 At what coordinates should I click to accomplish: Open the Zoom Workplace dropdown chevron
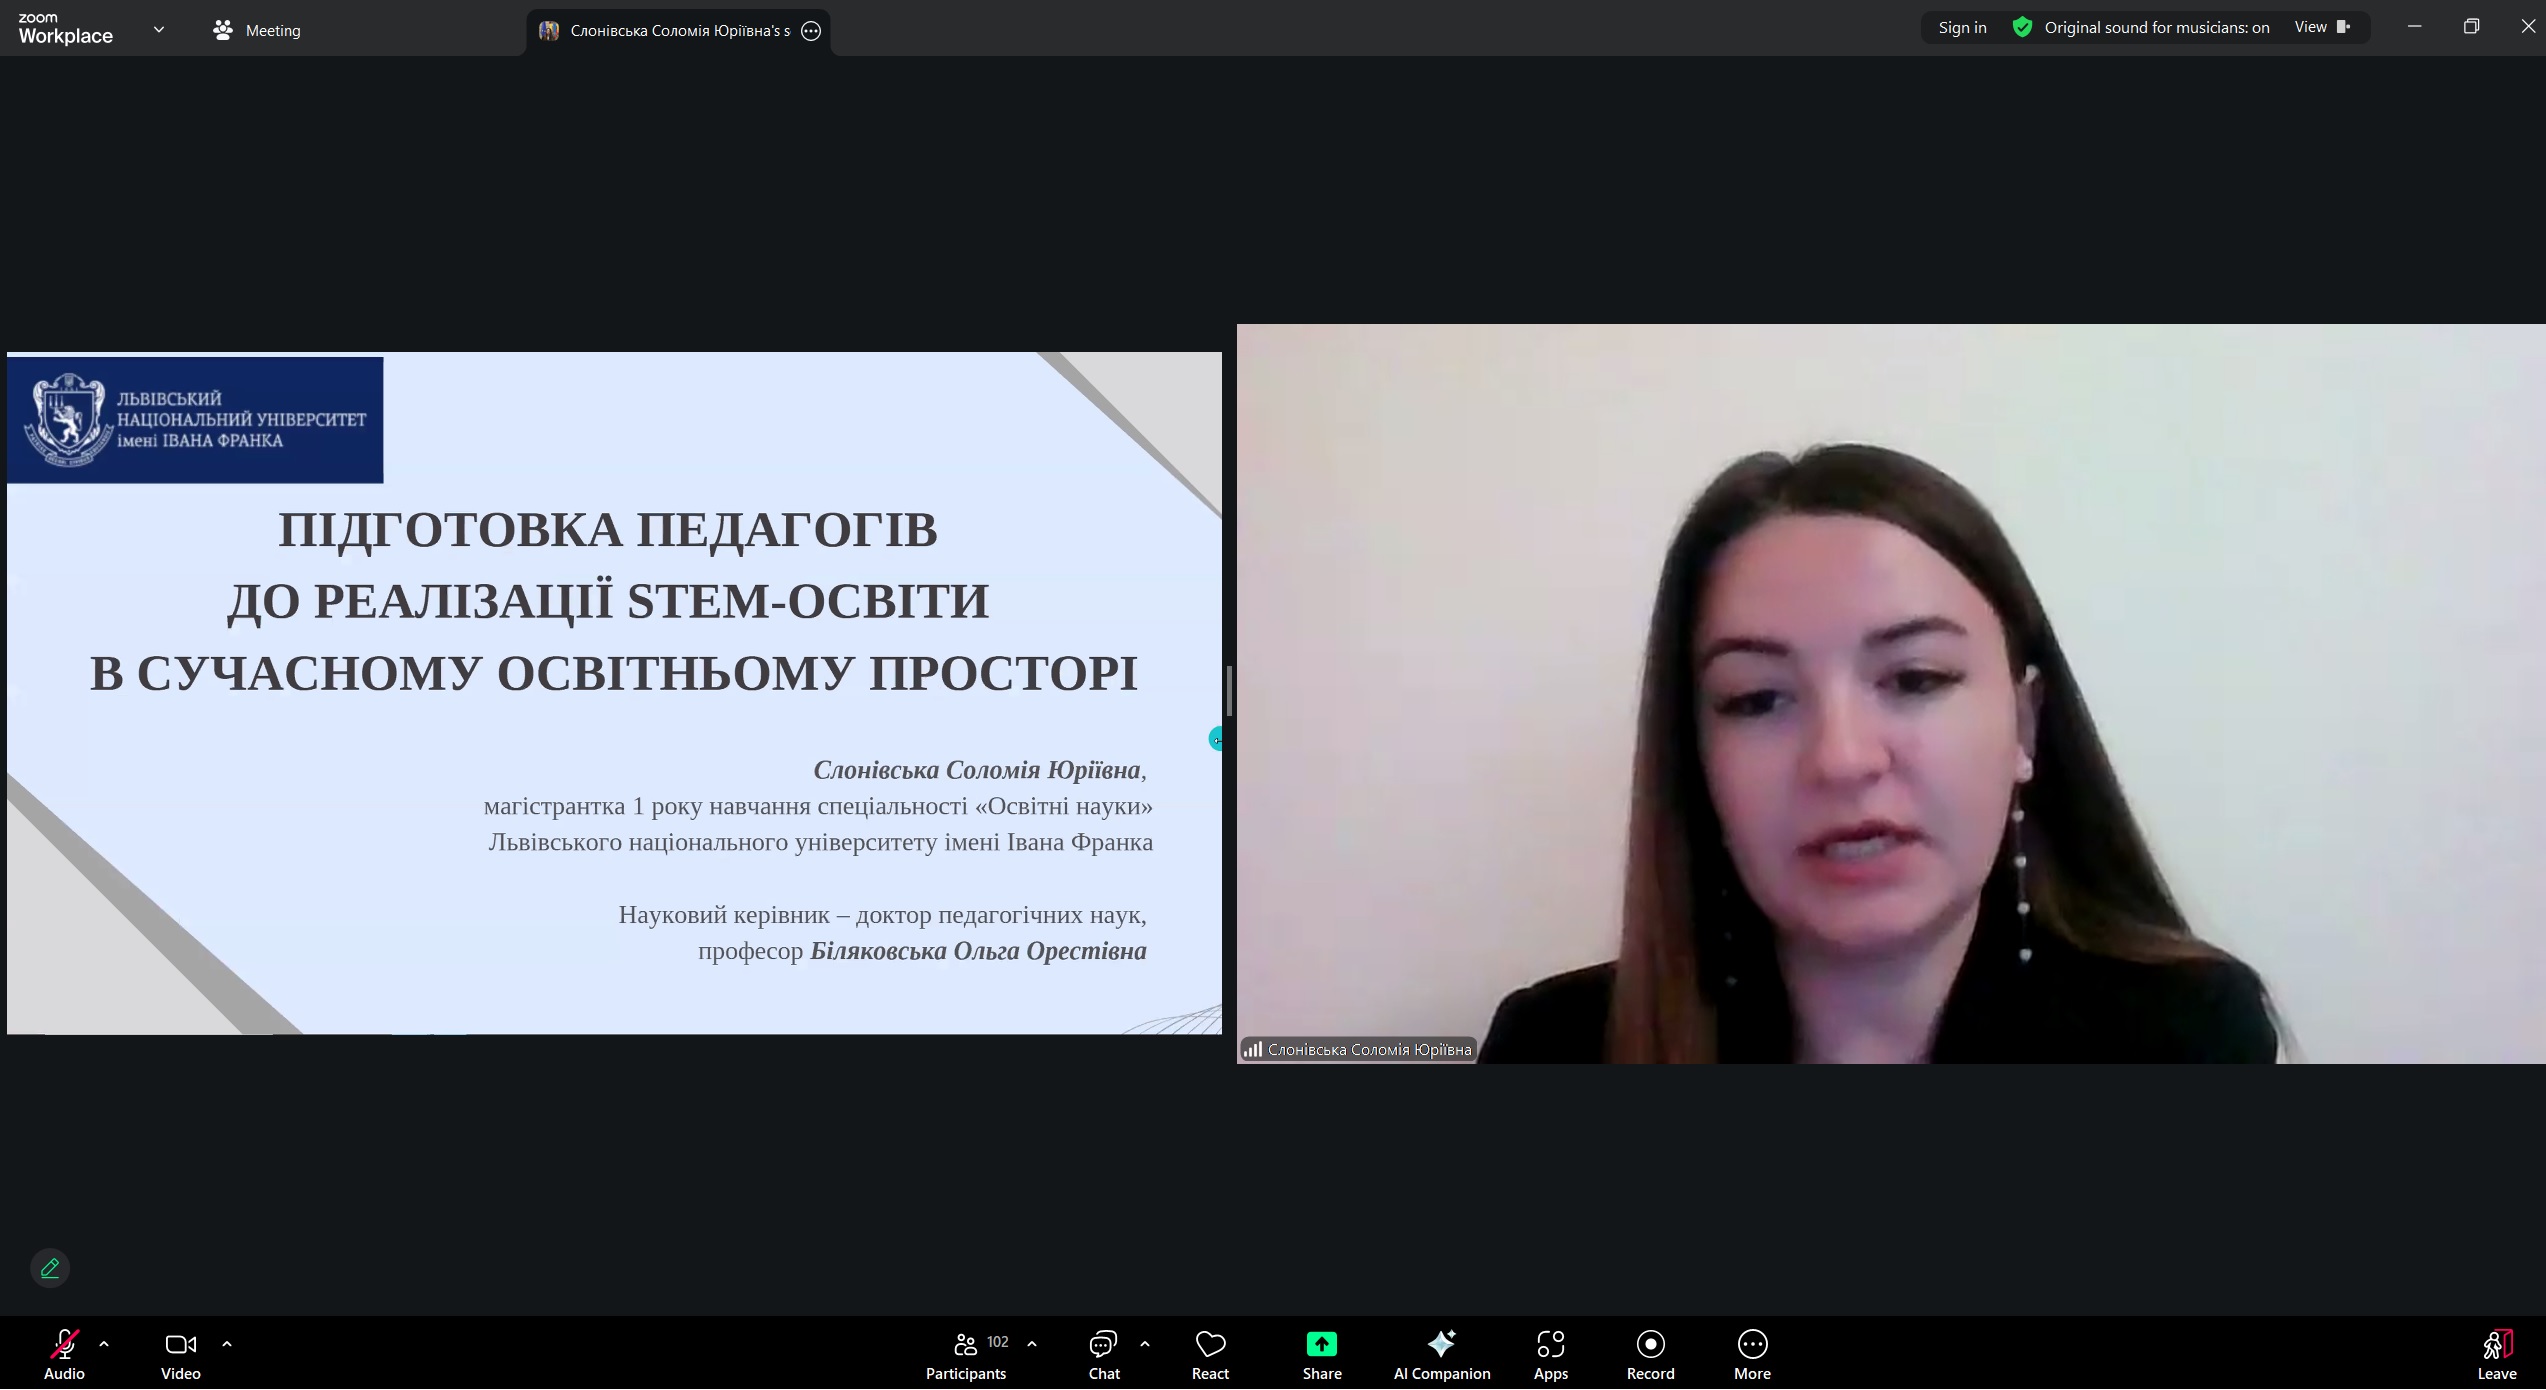tap(159, 30)
